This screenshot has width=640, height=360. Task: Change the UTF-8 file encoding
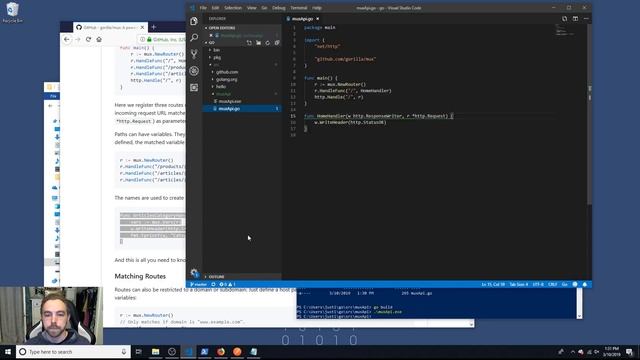click(538, 284)
